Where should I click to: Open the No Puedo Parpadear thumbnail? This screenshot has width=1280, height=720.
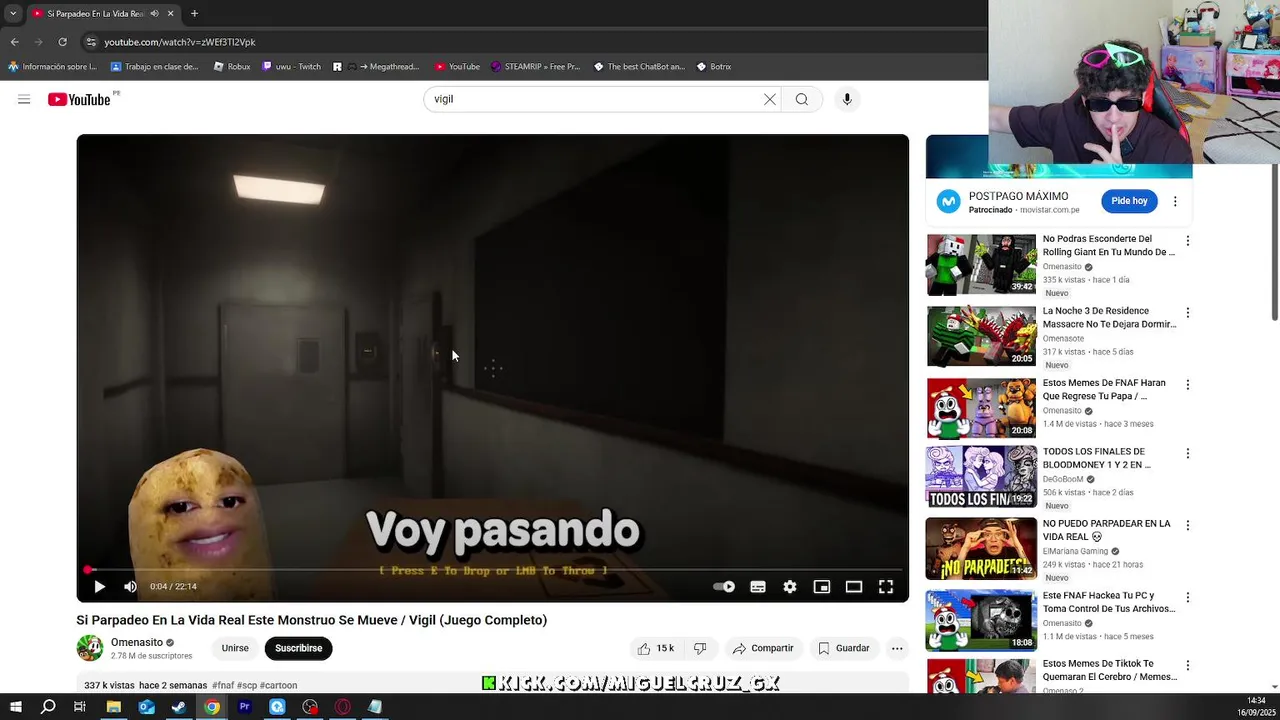point(981,548)
